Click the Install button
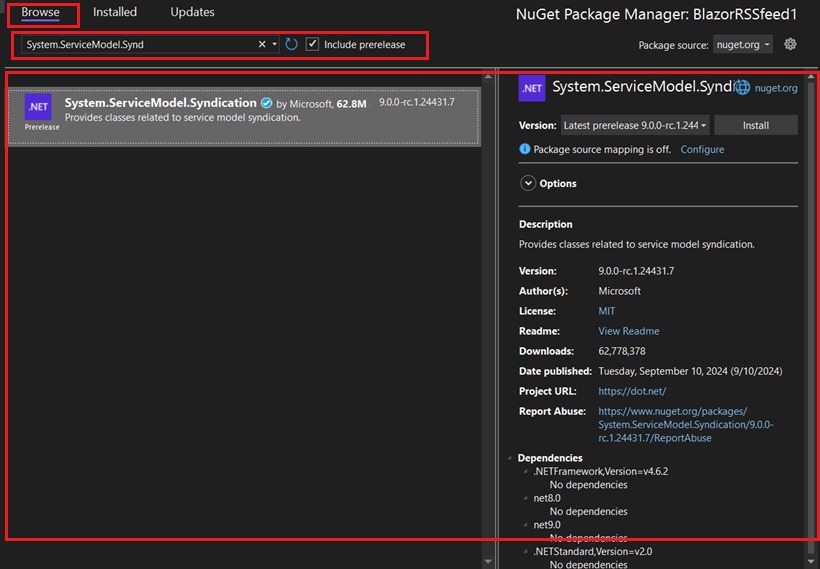 tap(755, 125)
